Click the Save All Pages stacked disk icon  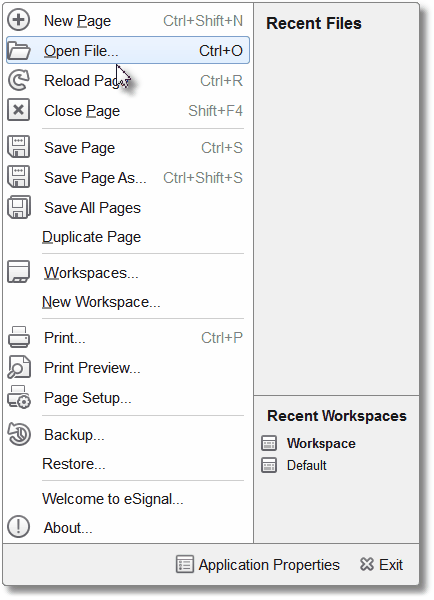(x=18, y=207)
